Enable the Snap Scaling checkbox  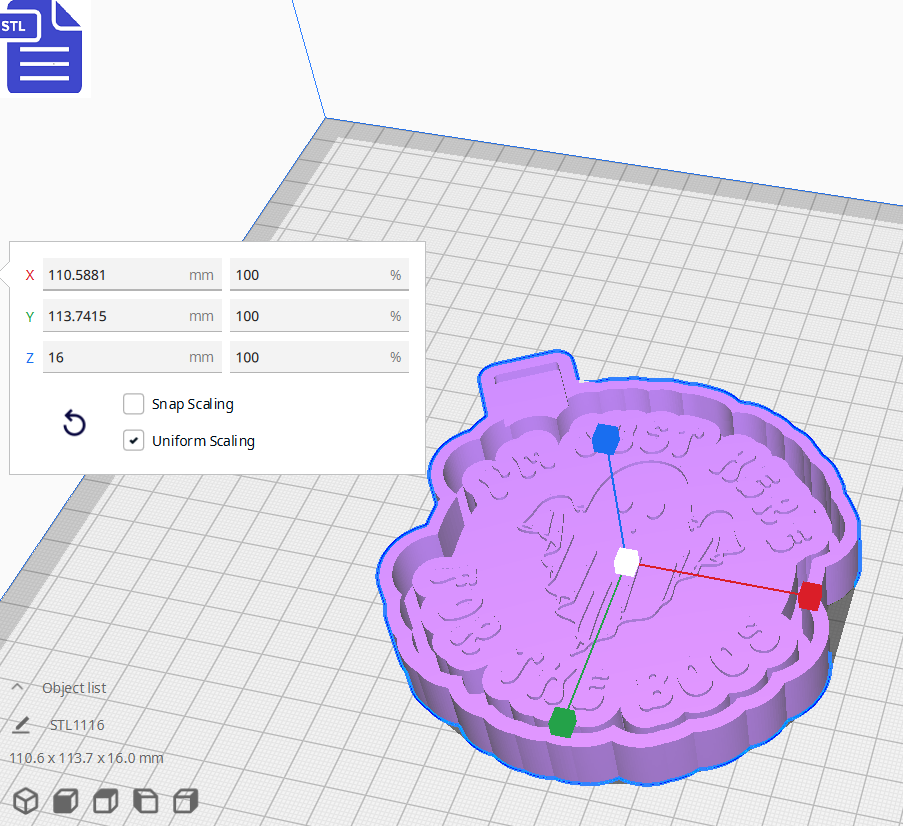[133, 404]
